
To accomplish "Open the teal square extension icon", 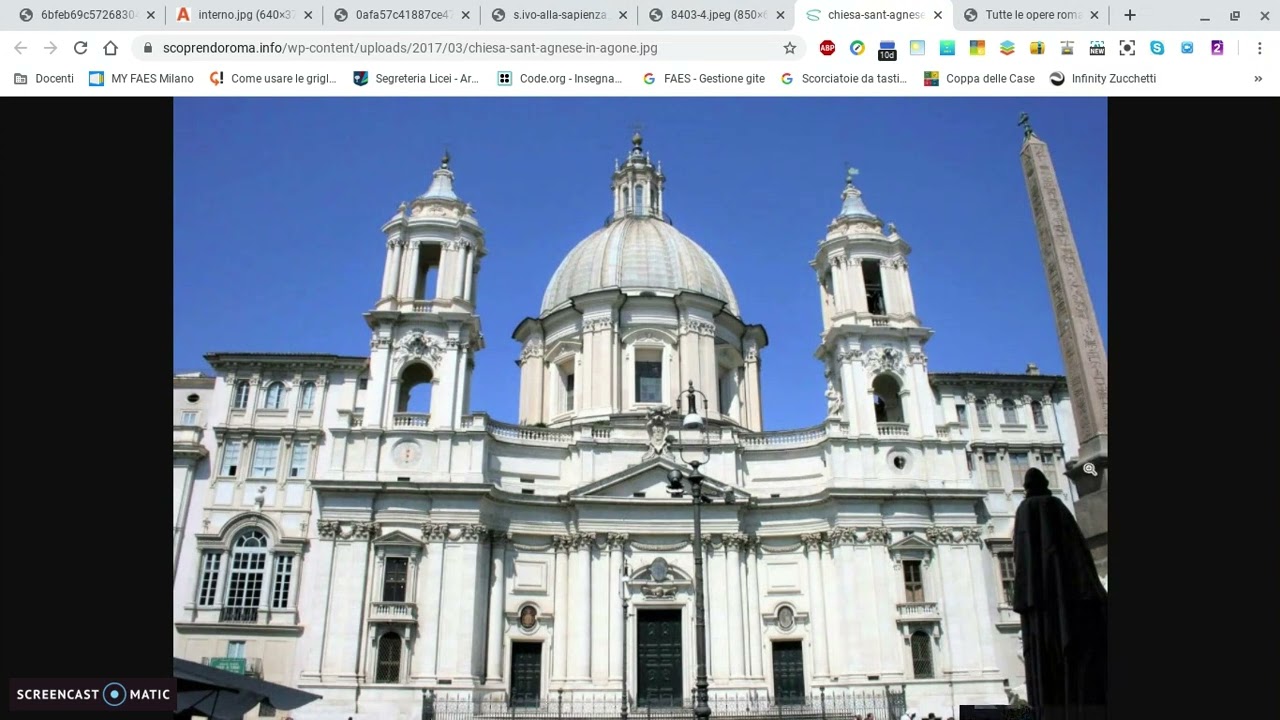I will [x=947, y=48].
